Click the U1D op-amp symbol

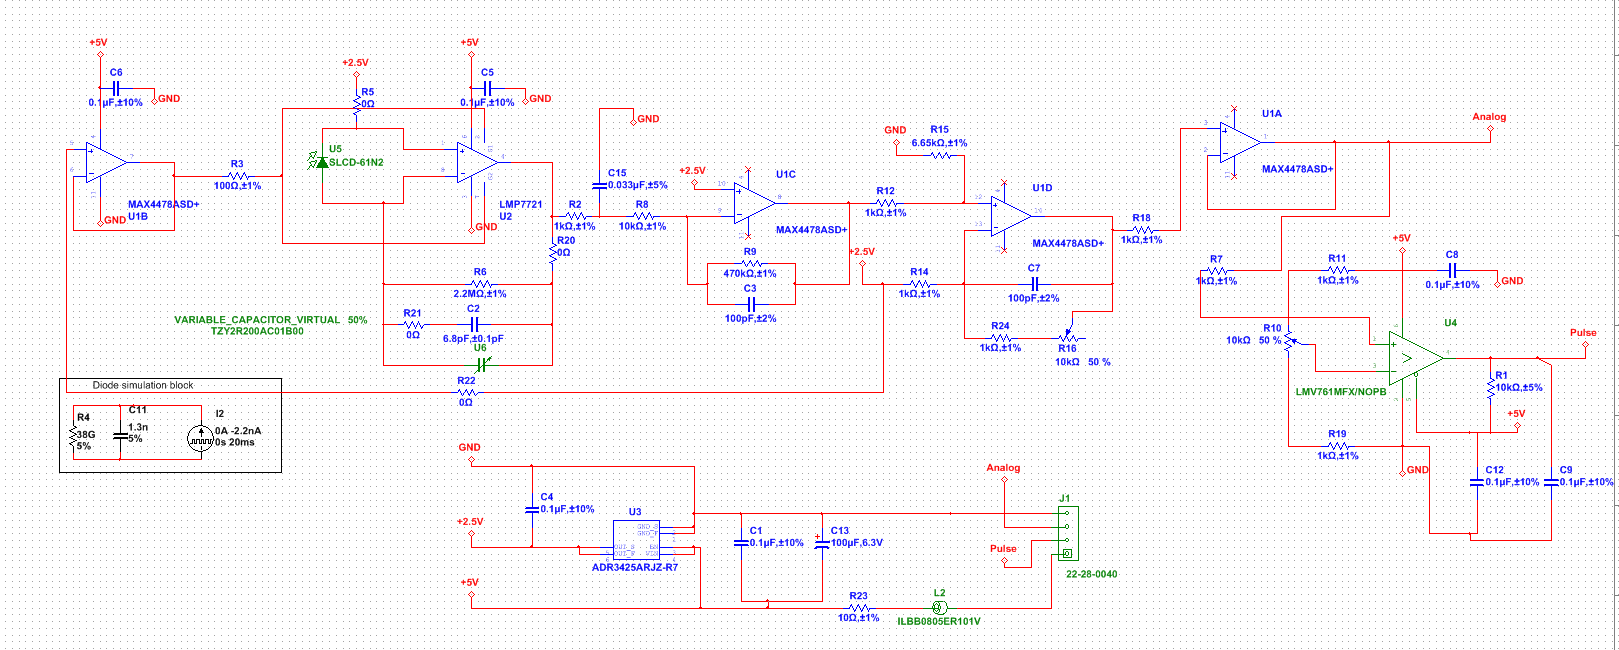coord(1010,217)
